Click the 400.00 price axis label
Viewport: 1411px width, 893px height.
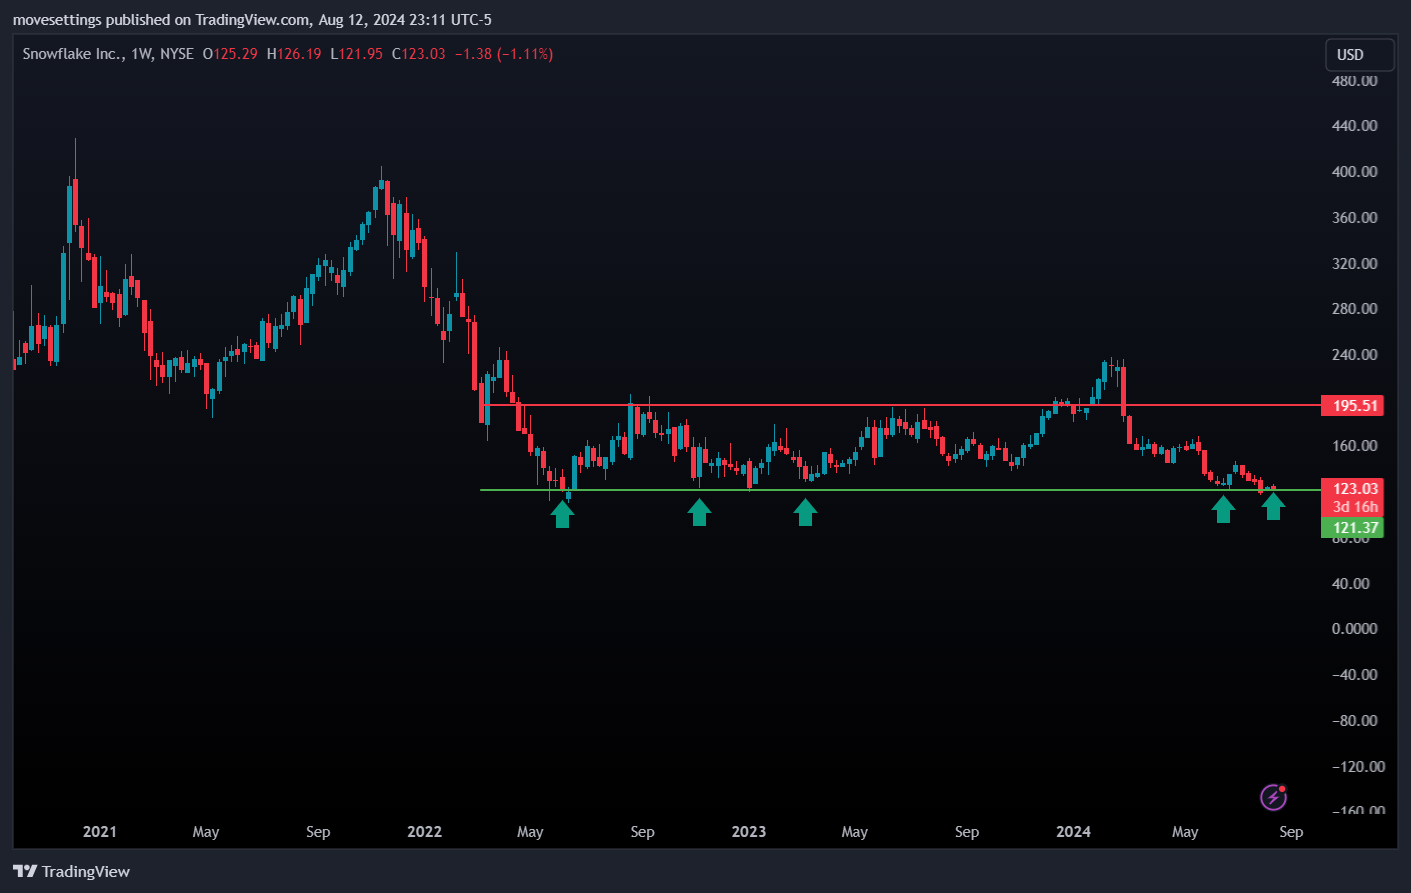click(1354, 172)
